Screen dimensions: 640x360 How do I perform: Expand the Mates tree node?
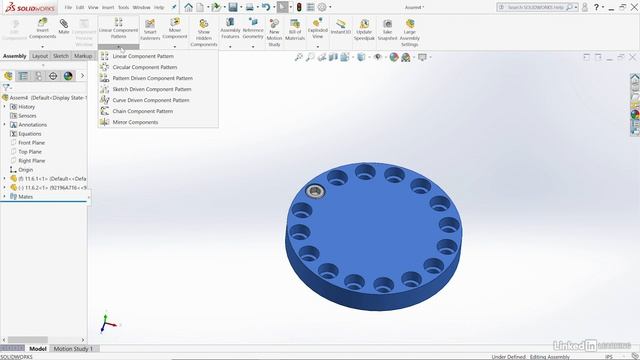click(4, 196)
